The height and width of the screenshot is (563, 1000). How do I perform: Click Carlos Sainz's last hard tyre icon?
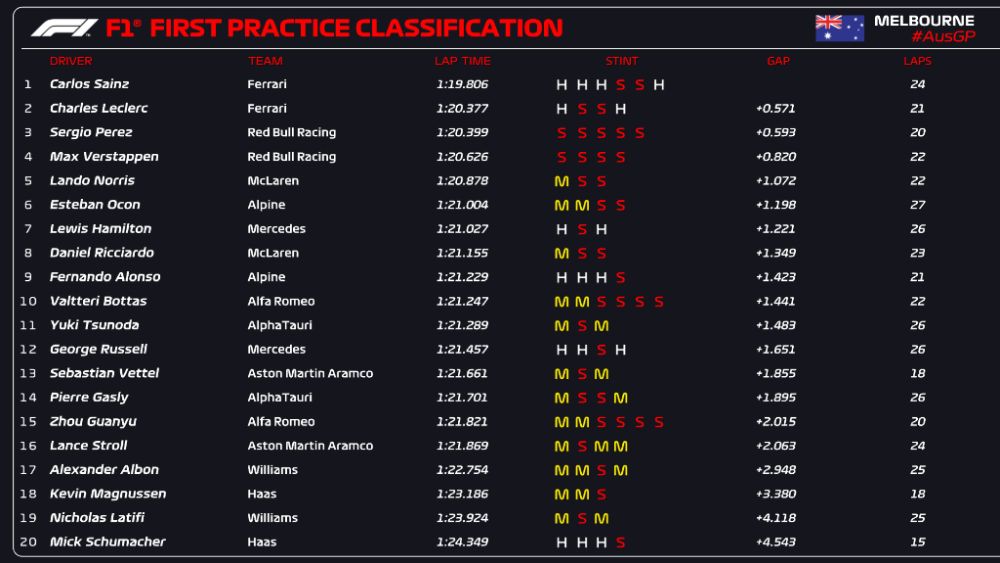coord(659,85)
